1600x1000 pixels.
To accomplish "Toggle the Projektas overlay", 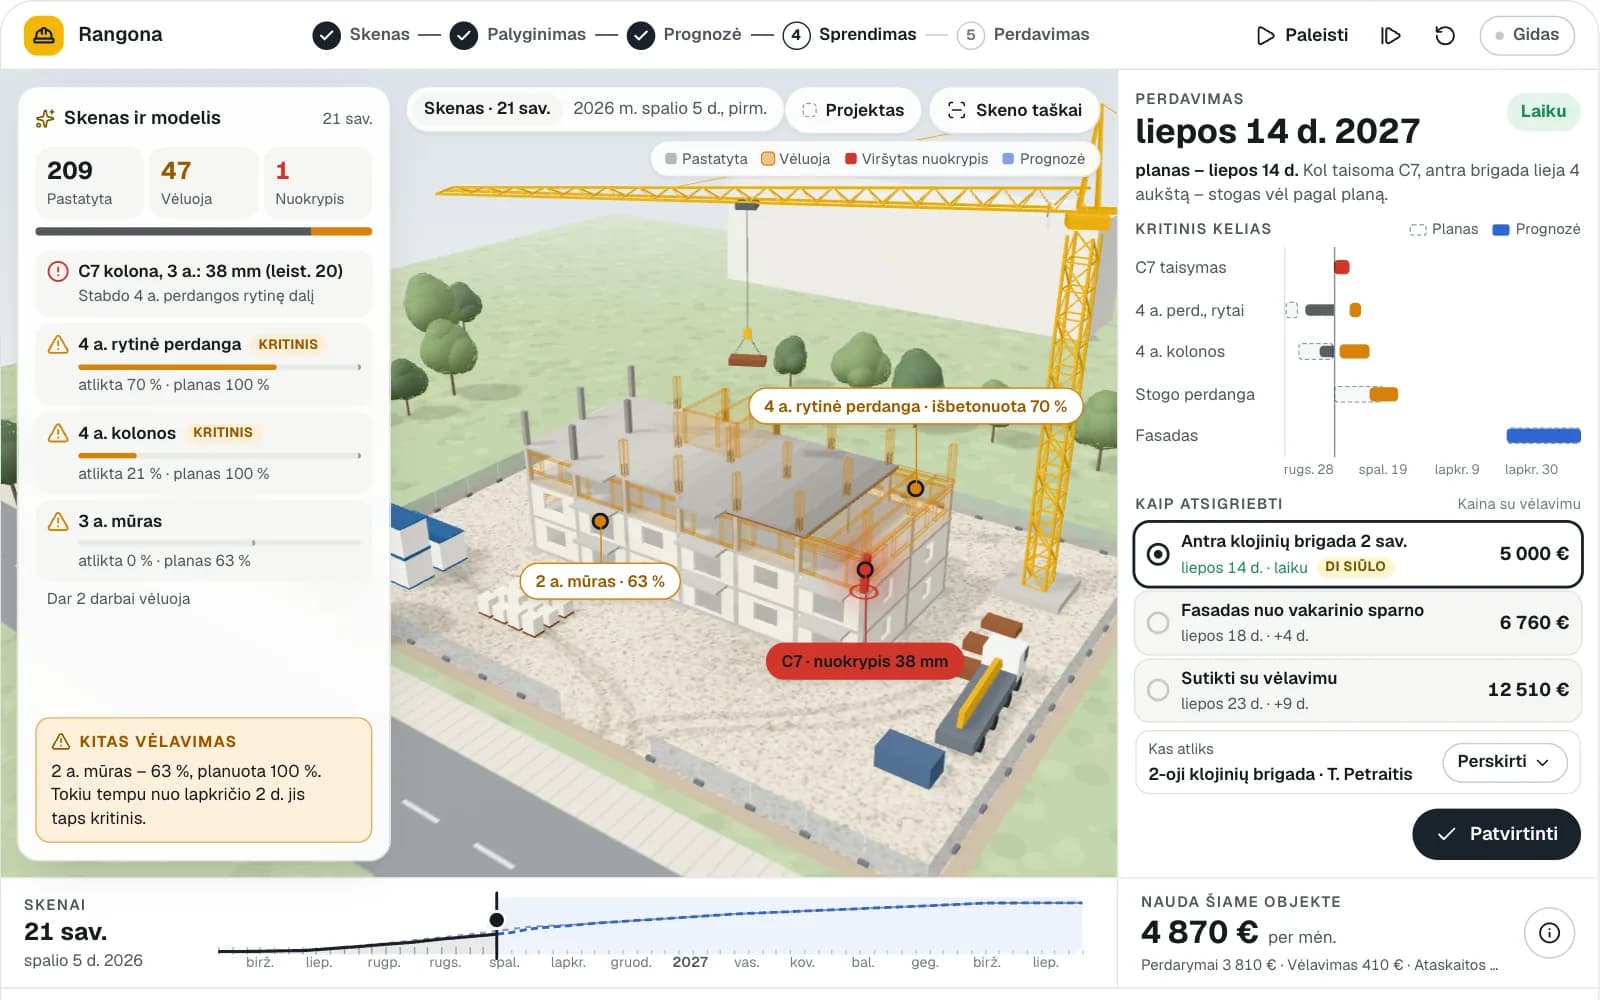I will [x=853, y=110].
